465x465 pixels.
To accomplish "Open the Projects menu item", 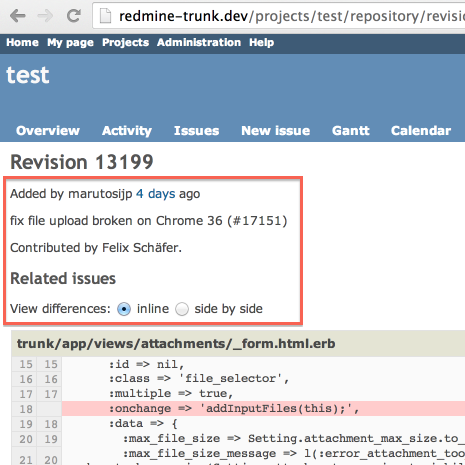I will [x=125, y=42].
